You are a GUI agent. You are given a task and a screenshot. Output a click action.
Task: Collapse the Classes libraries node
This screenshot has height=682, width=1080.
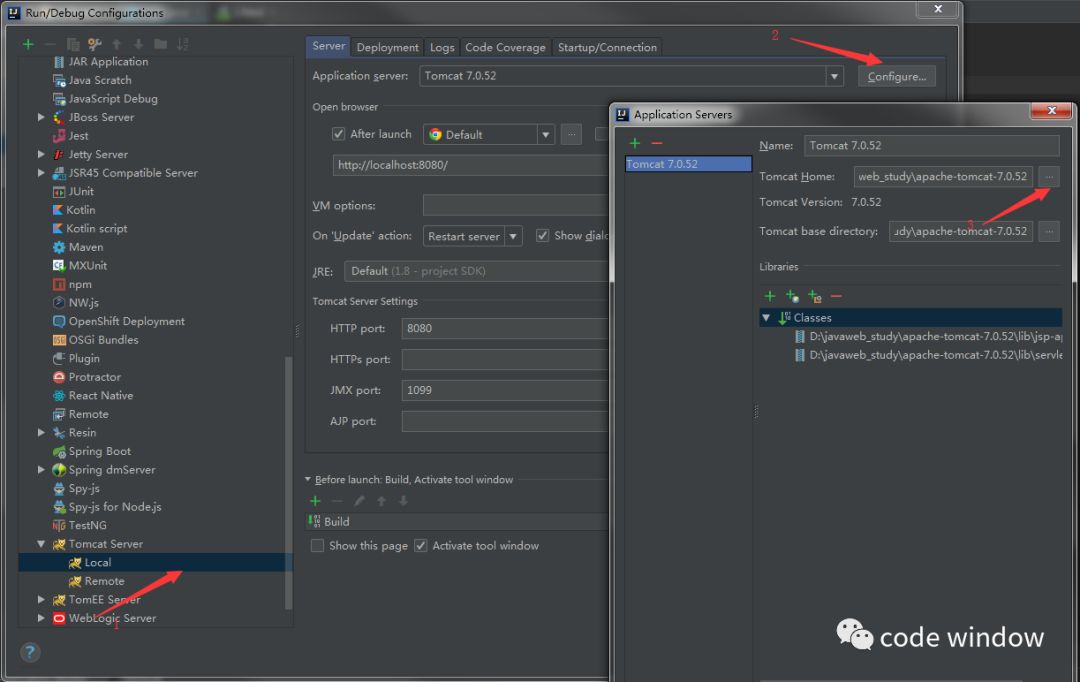[766, 318]
